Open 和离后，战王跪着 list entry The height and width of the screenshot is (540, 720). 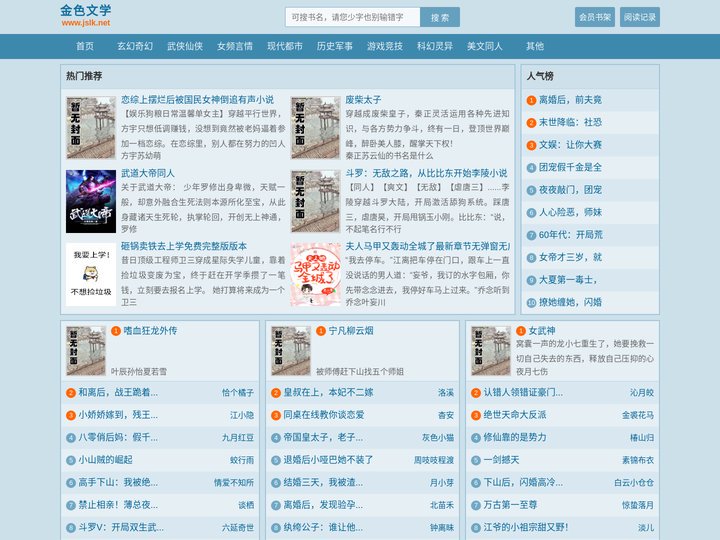click(118, 392)
